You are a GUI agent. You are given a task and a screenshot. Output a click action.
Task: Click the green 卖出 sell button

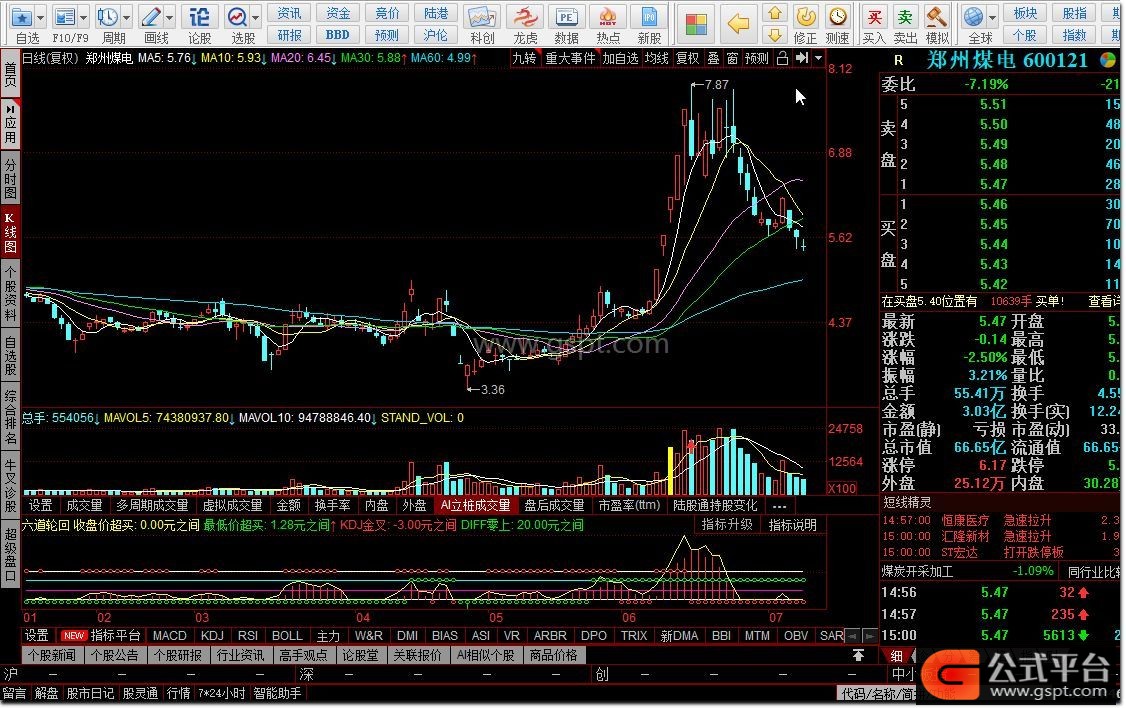click(906, 17)
